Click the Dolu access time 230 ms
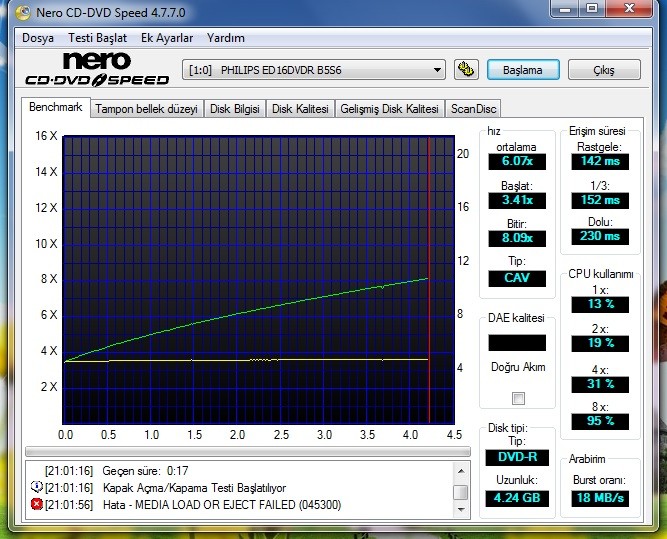Viewport: 667px width, 539px height. pos(600,236)
